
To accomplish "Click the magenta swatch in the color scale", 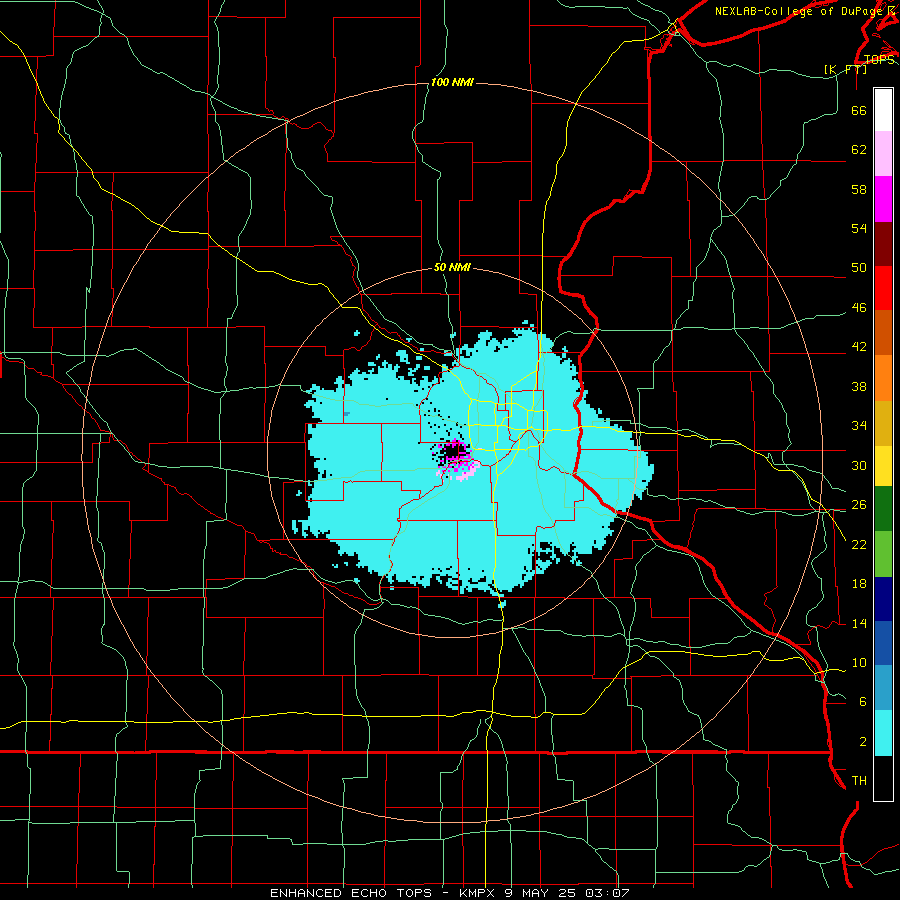I will point(883,199).
